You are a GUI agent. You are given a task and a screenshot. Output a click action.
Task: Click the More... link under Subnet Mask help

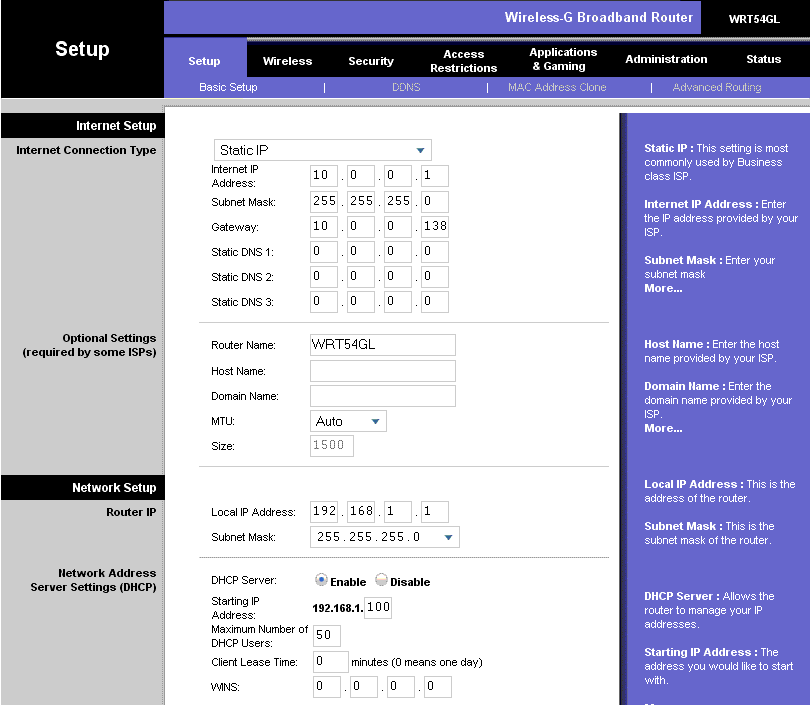[663, 289]
